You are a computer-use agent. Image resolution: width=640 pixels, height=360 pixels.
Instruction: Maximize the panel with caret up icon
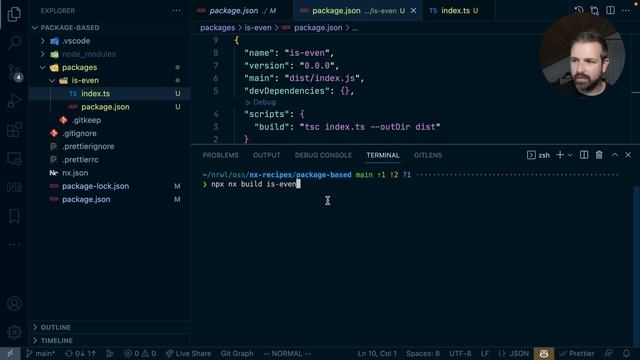click(615, 155)
